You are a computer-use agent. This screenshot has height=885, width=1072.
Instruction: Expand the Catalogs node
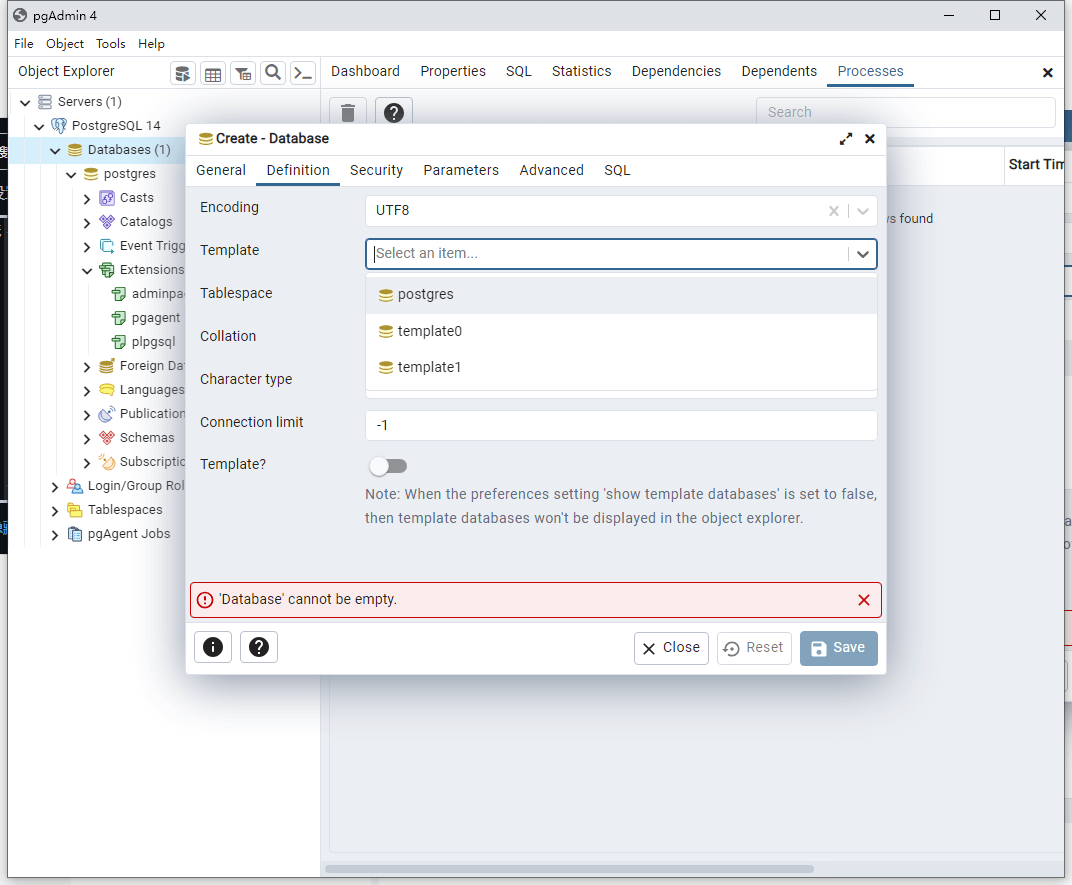click(x=87, y=223)
